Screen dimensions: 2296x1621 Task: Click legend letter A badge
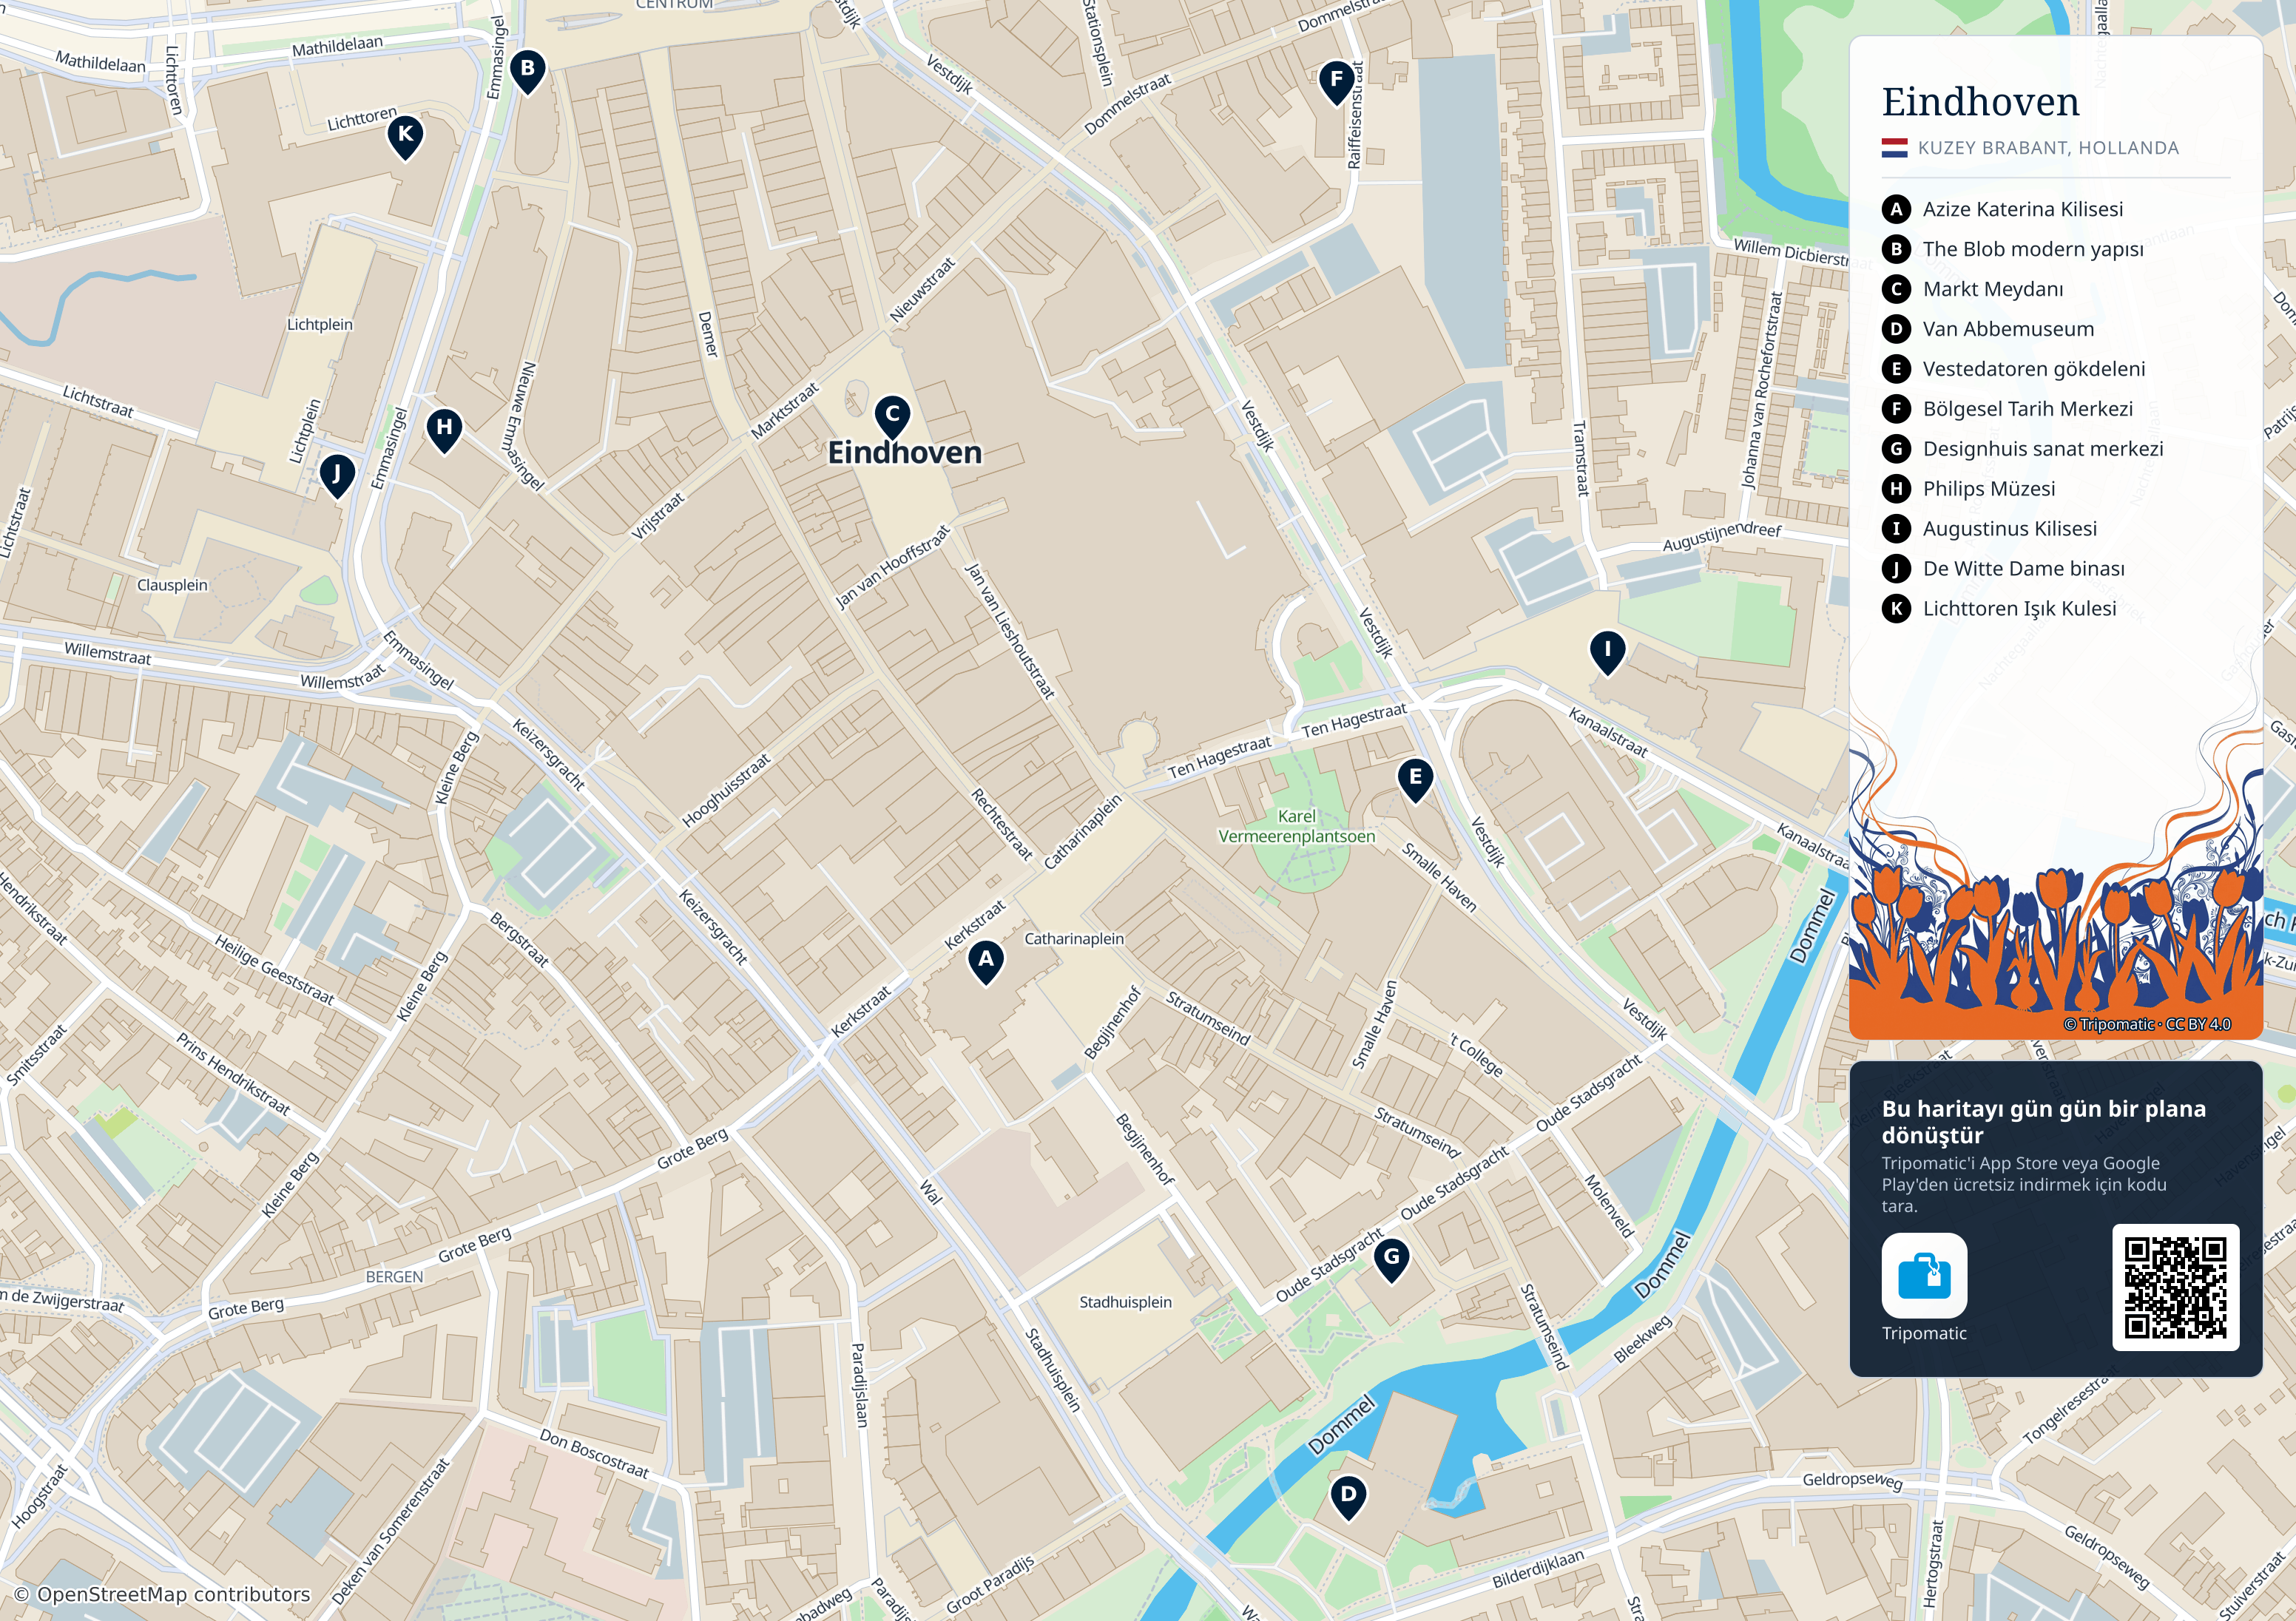(1896, 209)
